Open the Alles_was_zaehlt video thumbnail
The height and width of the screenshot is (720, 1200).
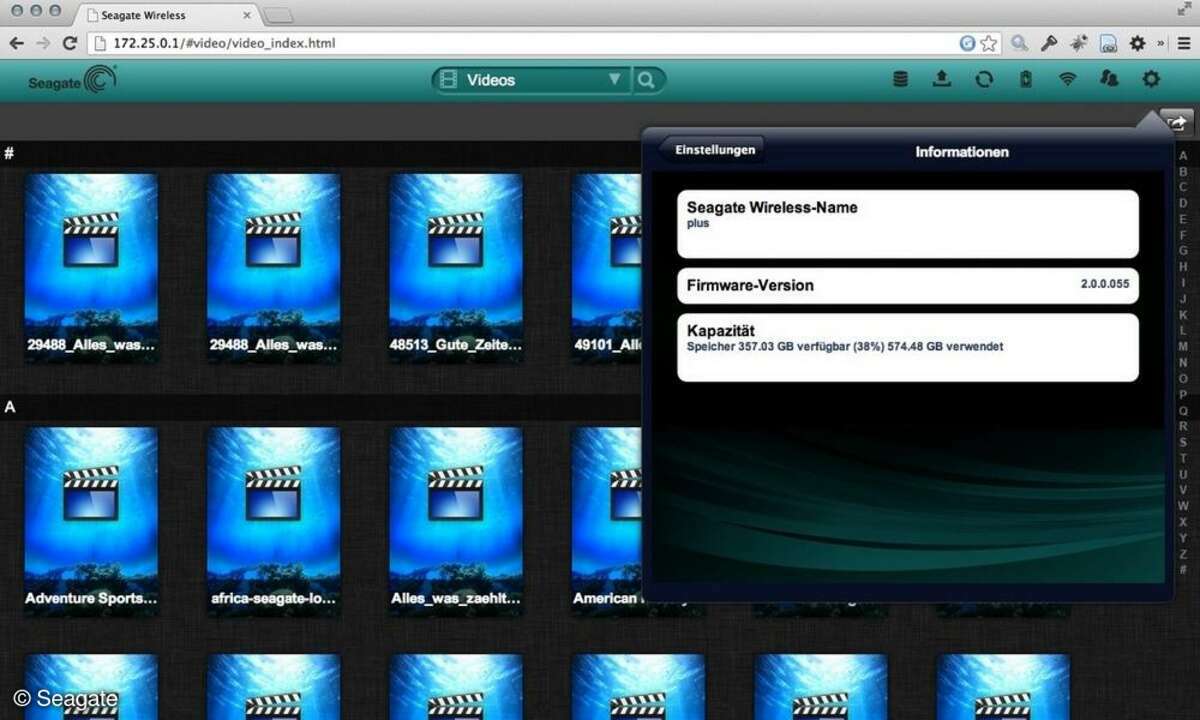coord(456,520)
